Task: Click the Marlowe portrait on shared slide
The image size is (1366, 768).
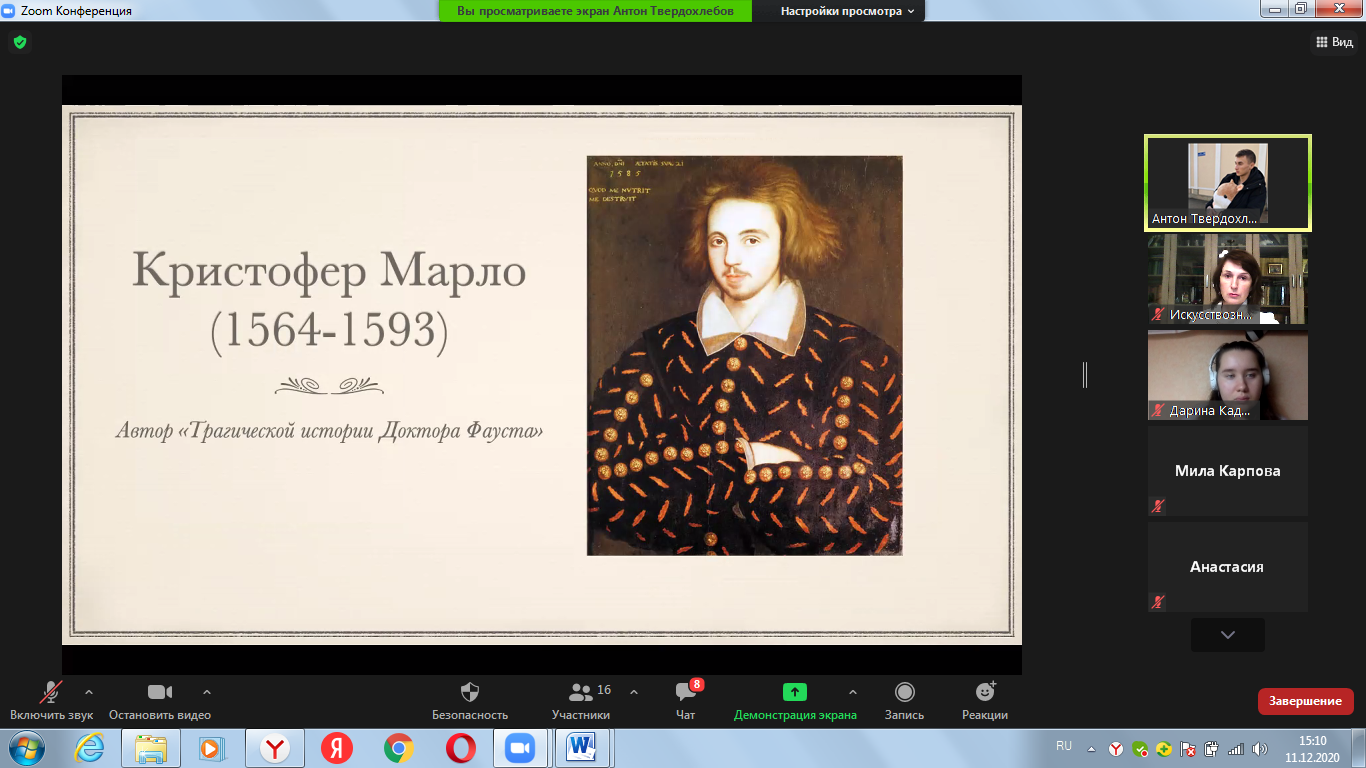Action: click(x=744, y=355)
